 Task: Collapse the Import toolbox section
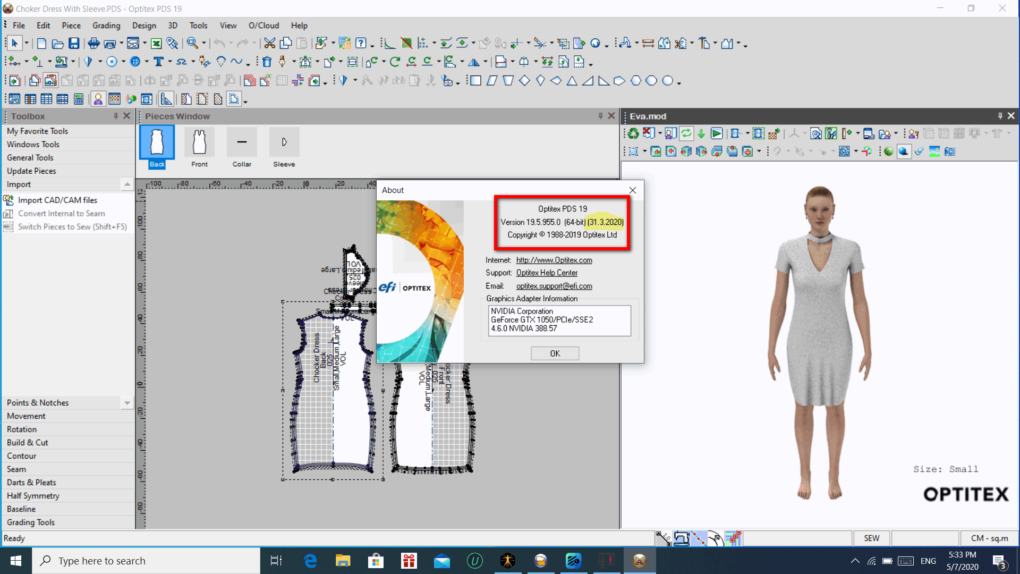[127, 185]
